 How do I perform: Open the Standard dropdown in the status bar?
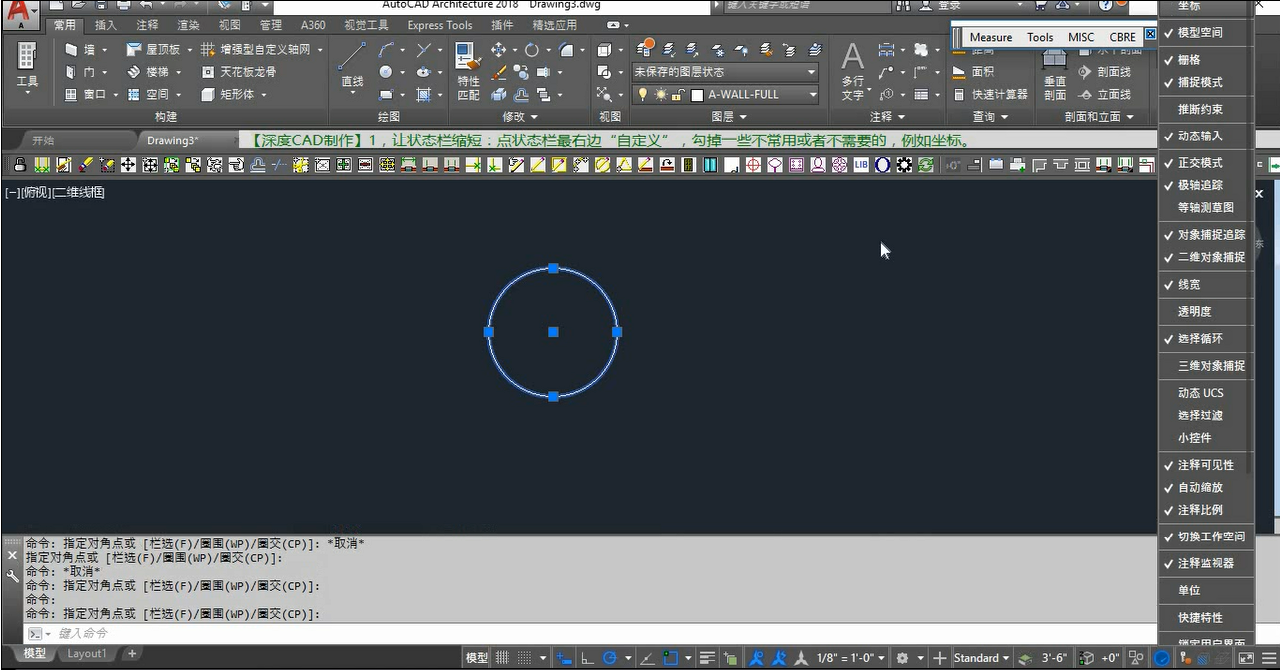[x=982, y=658]
